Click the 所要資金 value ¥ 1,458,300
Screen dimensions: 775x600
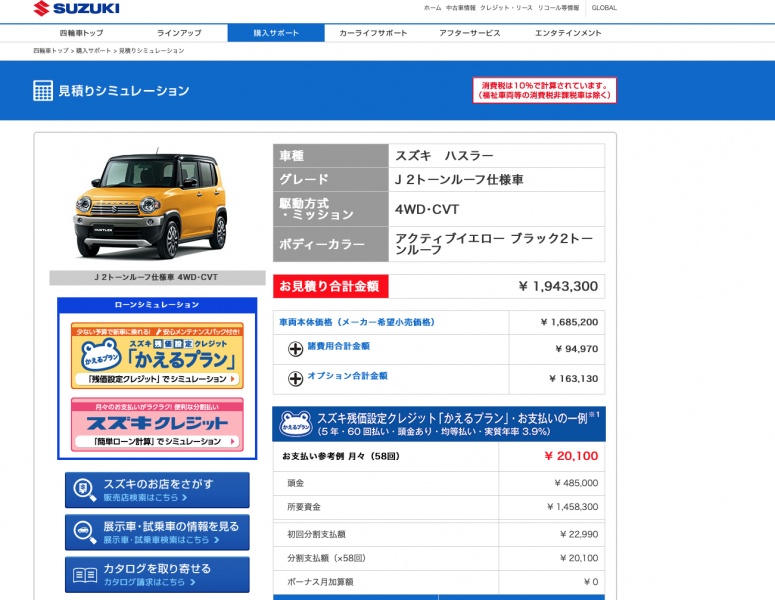point(572,507)
